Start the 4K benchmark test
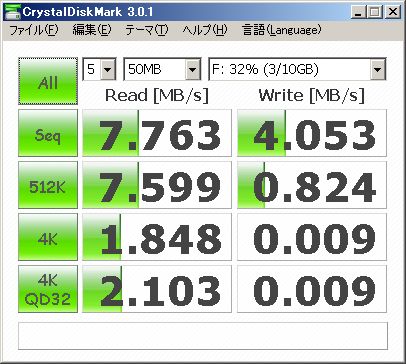The height and width of the screenshot is (364, 406). (48, 237)
